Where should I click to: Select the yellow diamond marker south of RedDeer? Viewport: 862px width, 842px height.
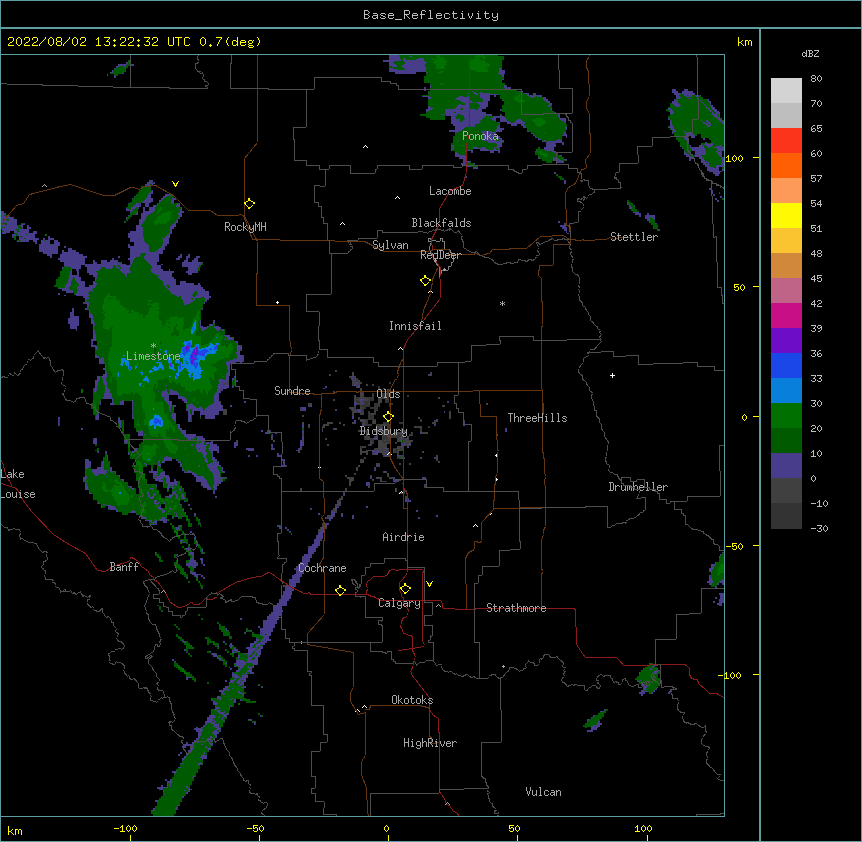[425, 281]
